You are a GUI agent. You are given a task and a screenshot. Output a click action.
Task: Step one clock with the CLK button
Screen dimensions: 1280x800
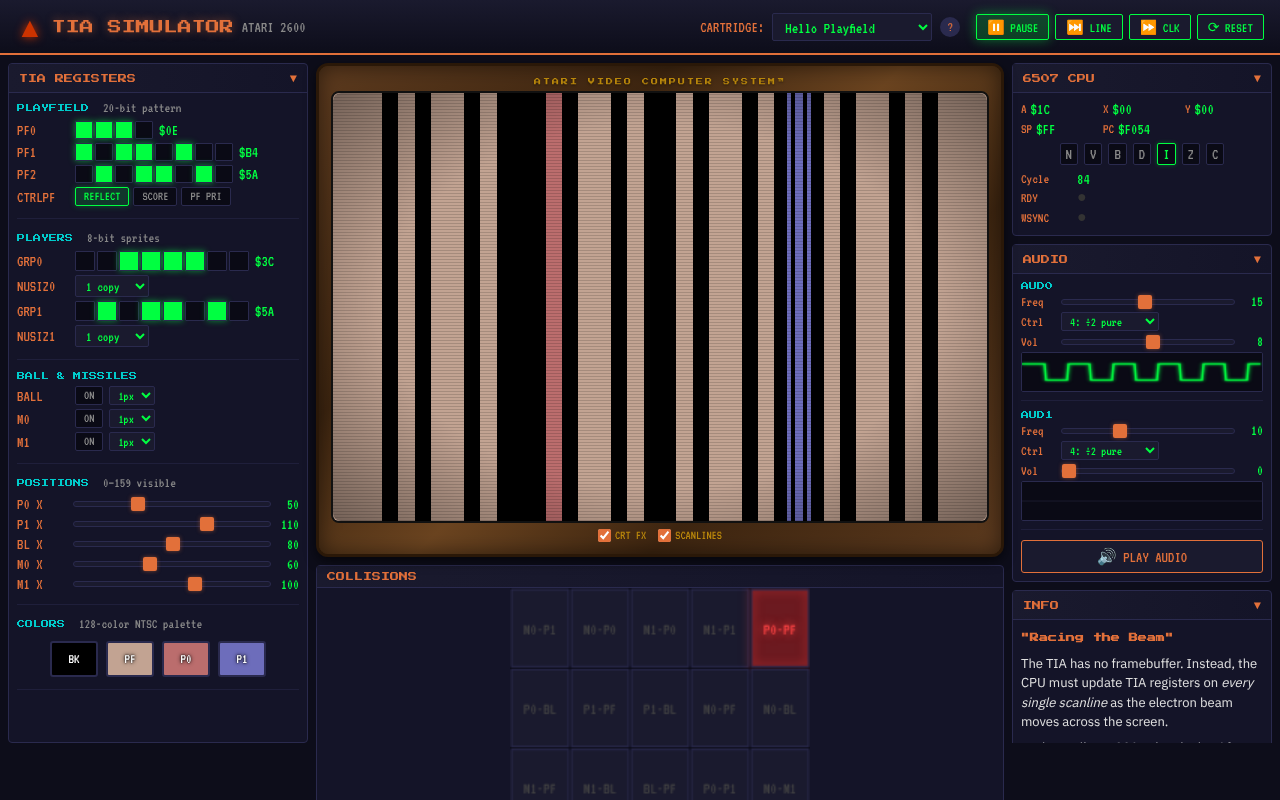1159,27
